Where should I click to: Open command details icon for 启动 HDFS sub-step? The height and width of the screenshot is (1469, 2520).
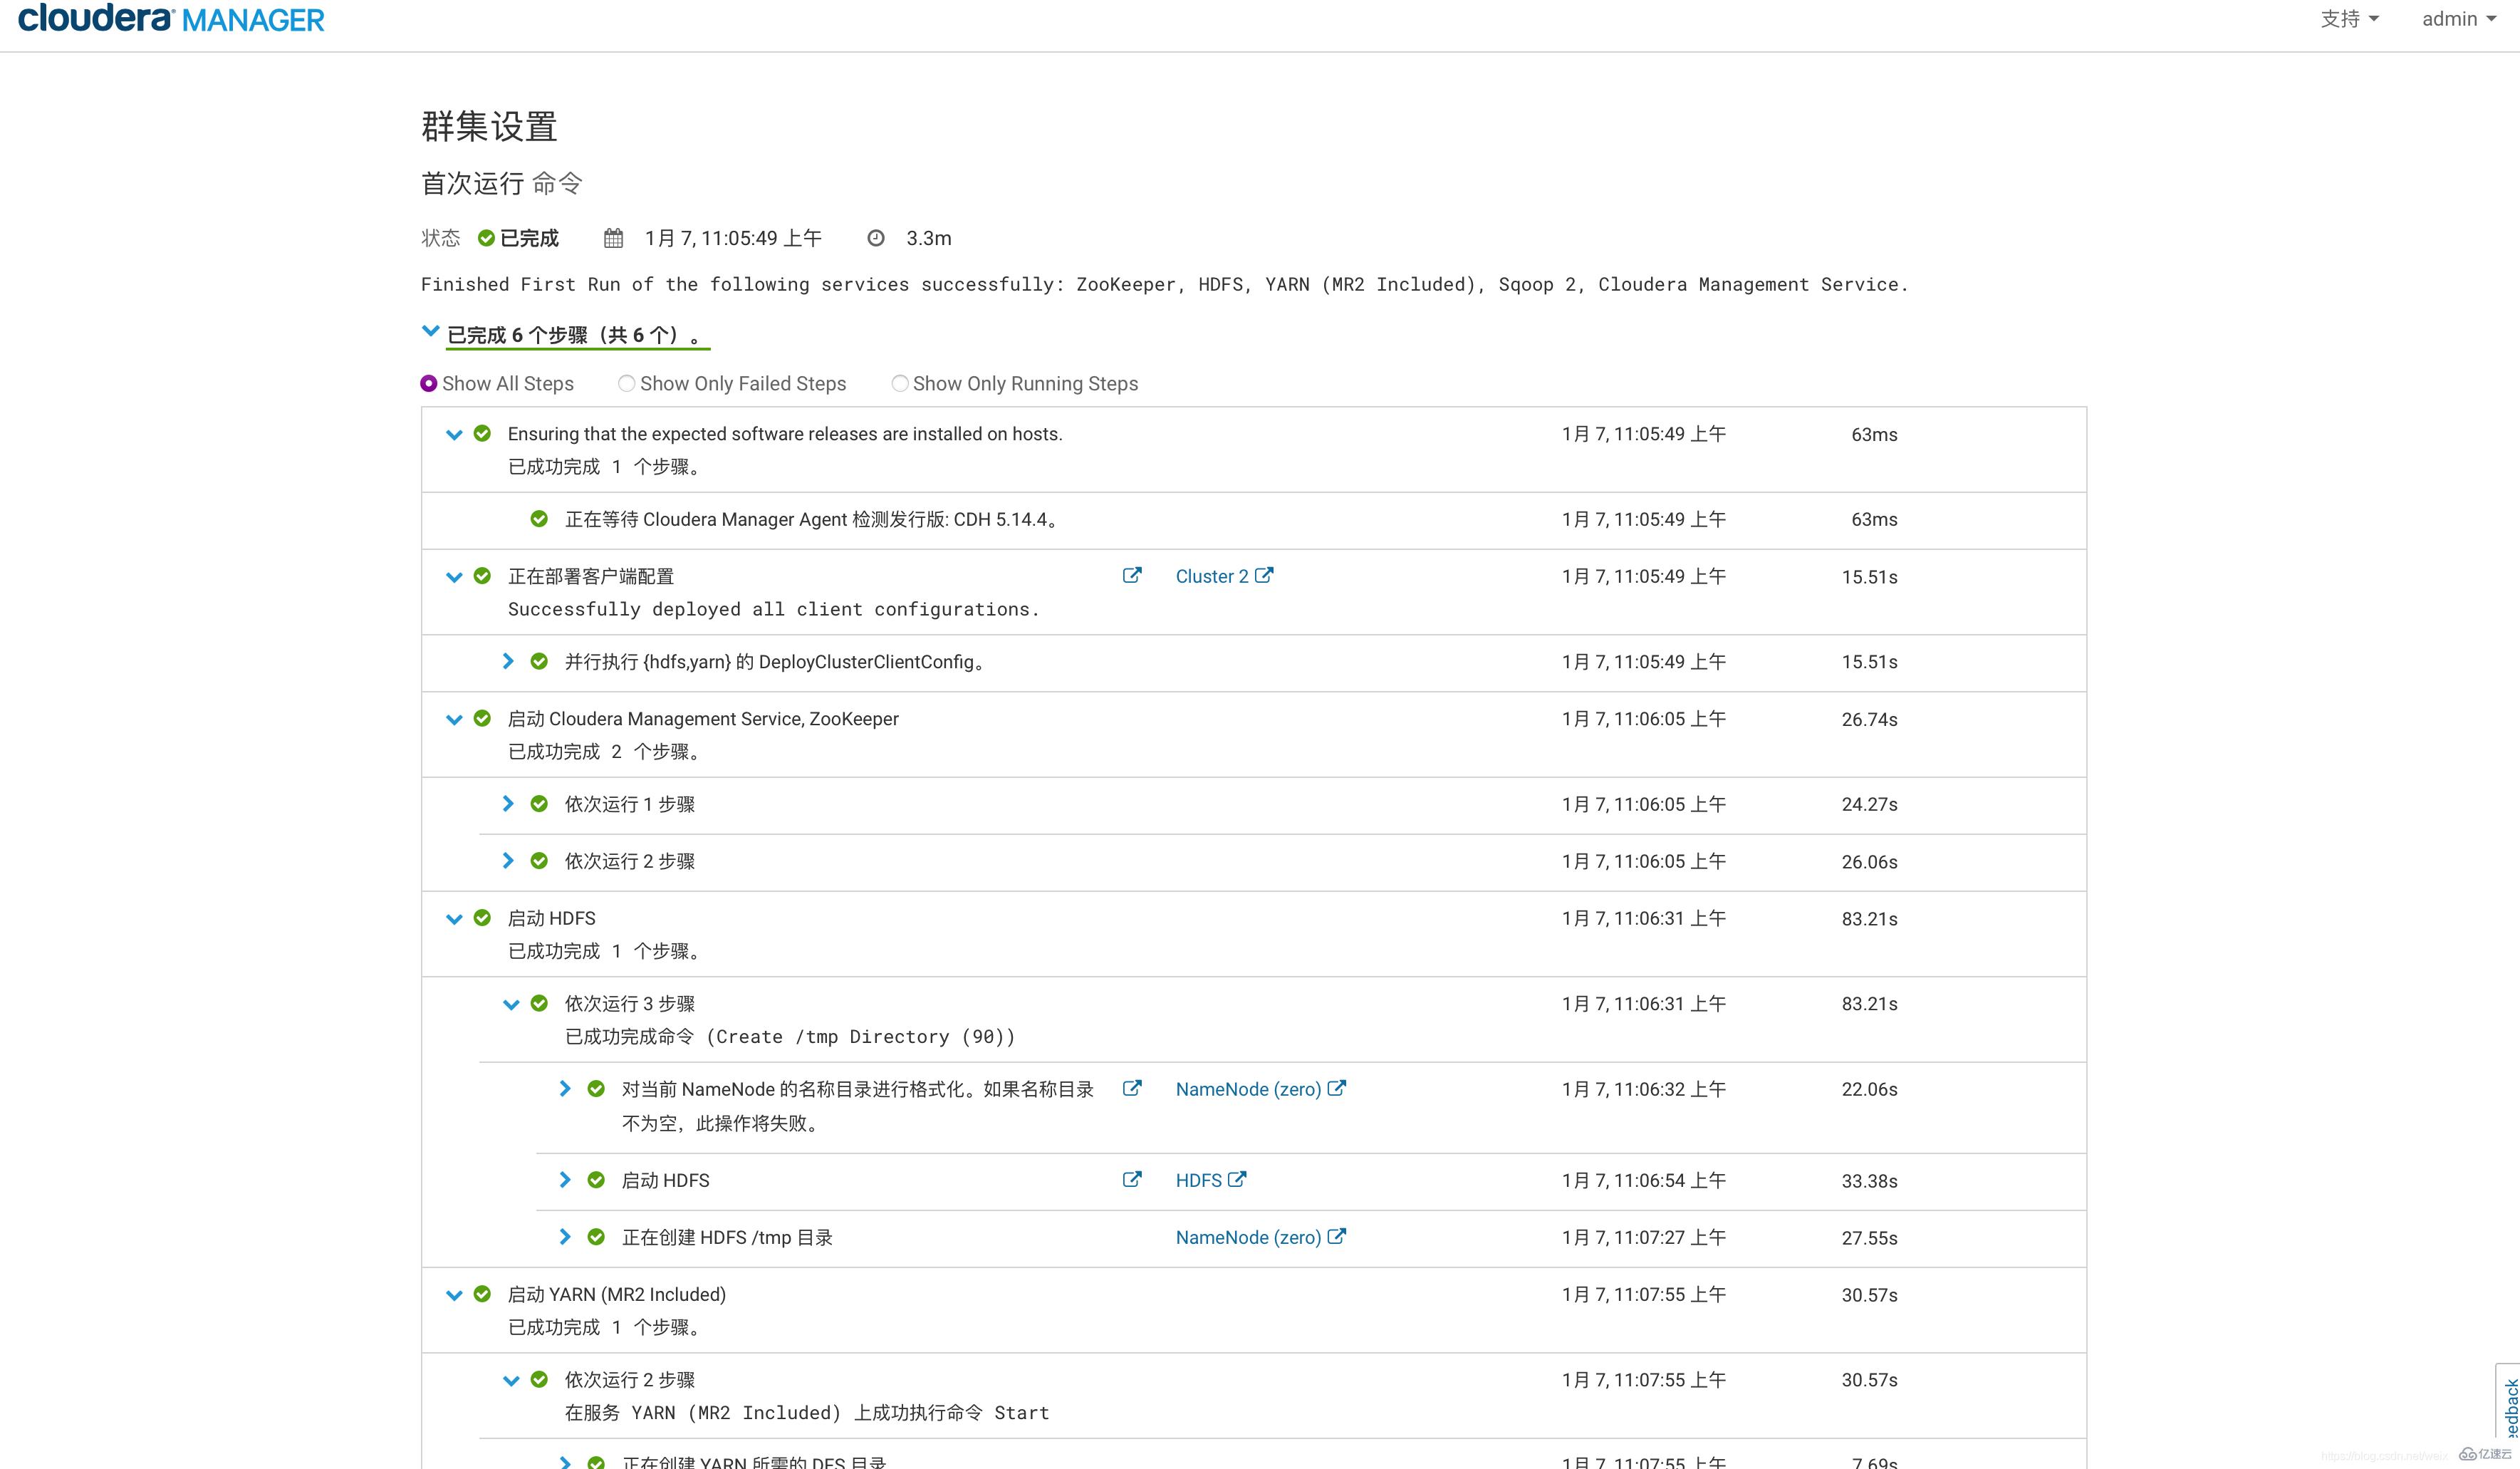[1132, 1179]
